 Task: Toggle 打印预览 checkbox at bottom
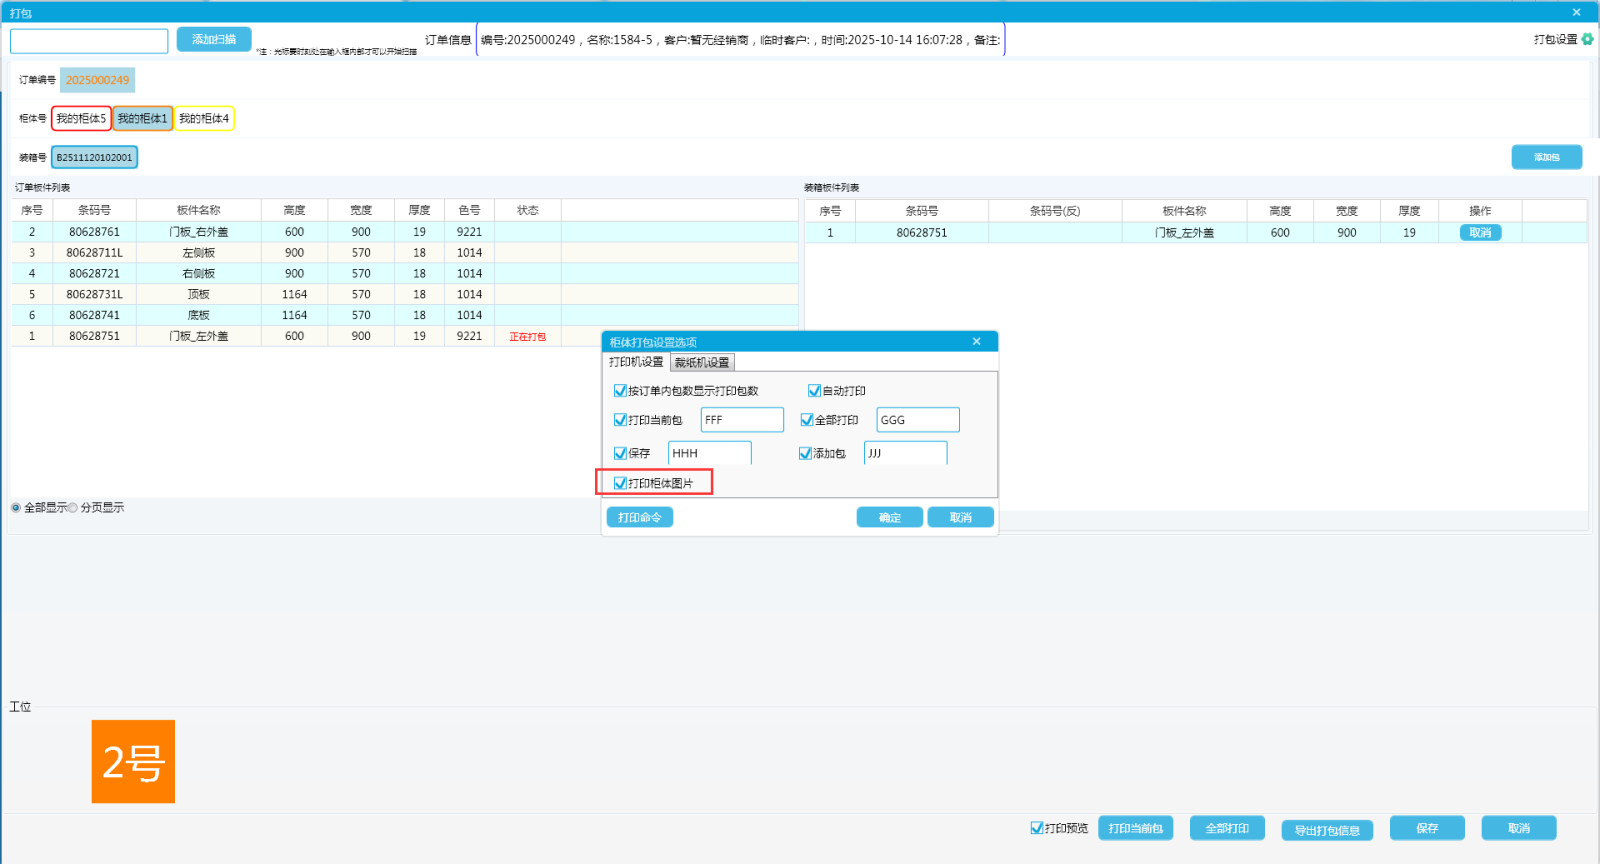(x=1037, y=828)
